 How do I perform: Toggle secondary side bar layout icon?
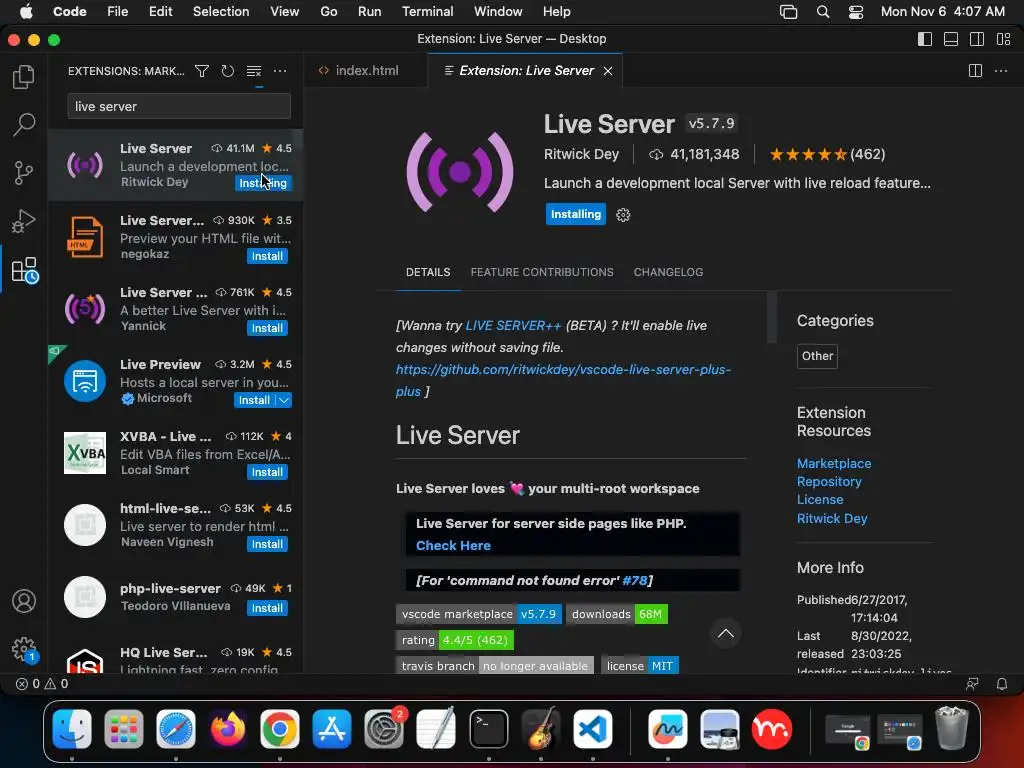[977, 39]
